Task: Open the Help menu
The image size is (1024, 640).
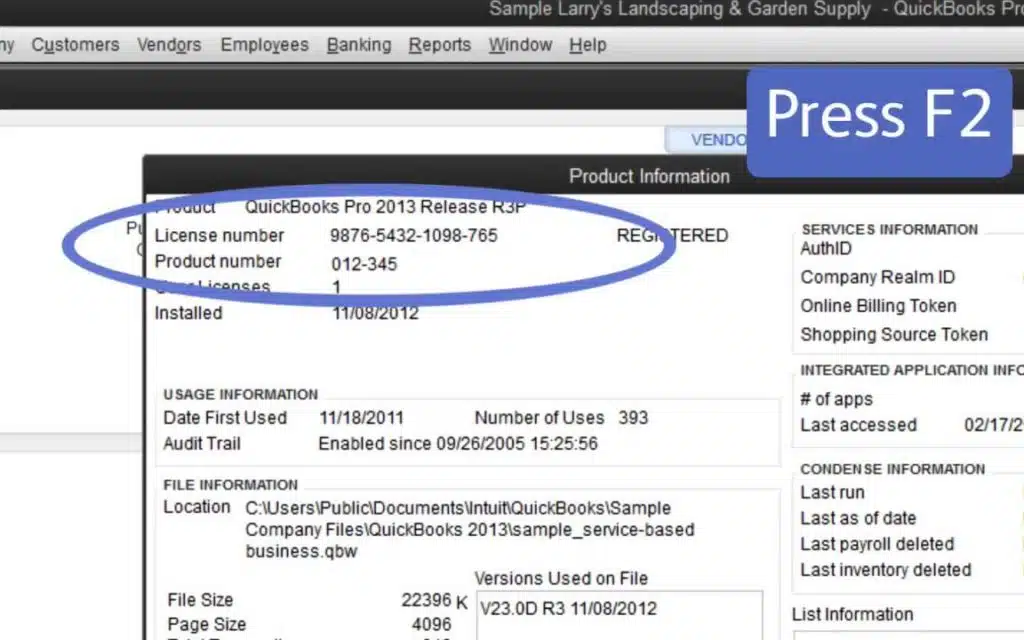Action: tap(588, 44)
